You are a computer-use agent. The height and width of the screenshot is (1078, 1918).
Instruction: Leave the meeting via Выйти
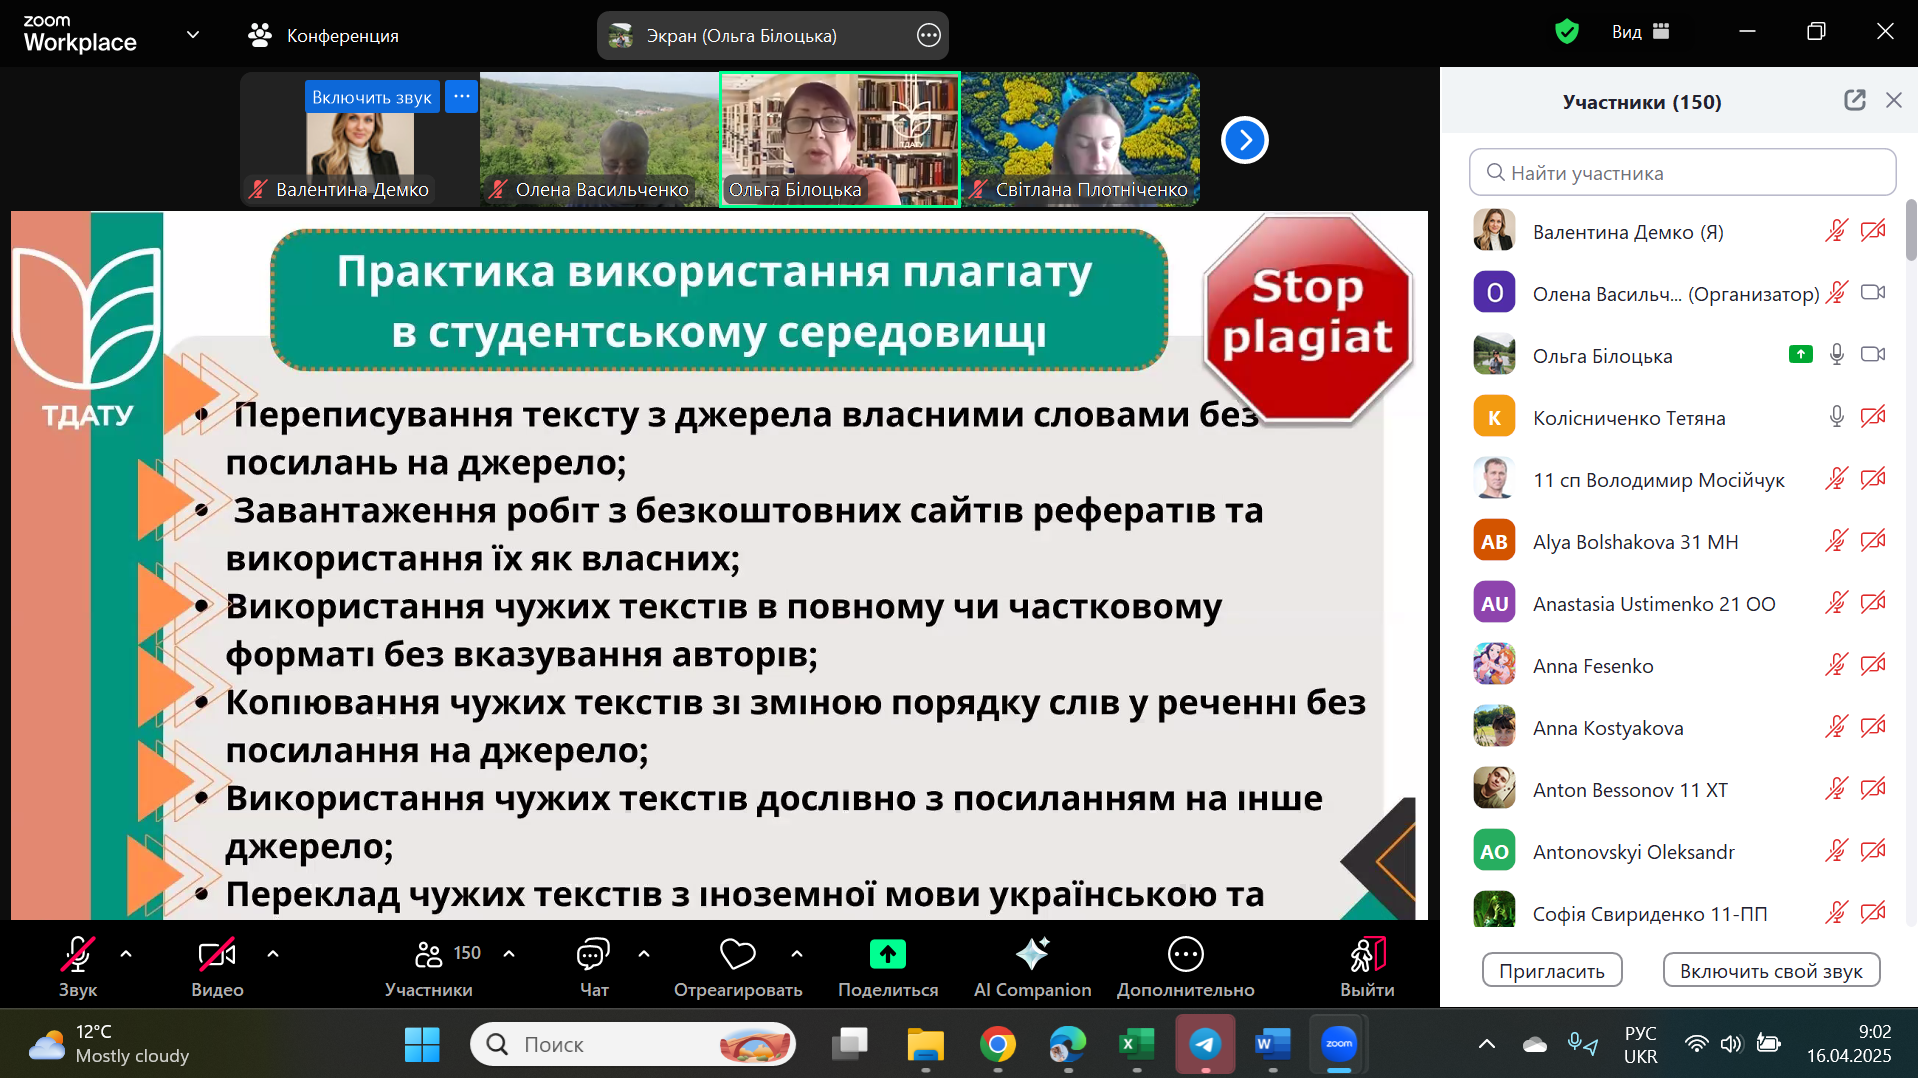coord(1367,967)
